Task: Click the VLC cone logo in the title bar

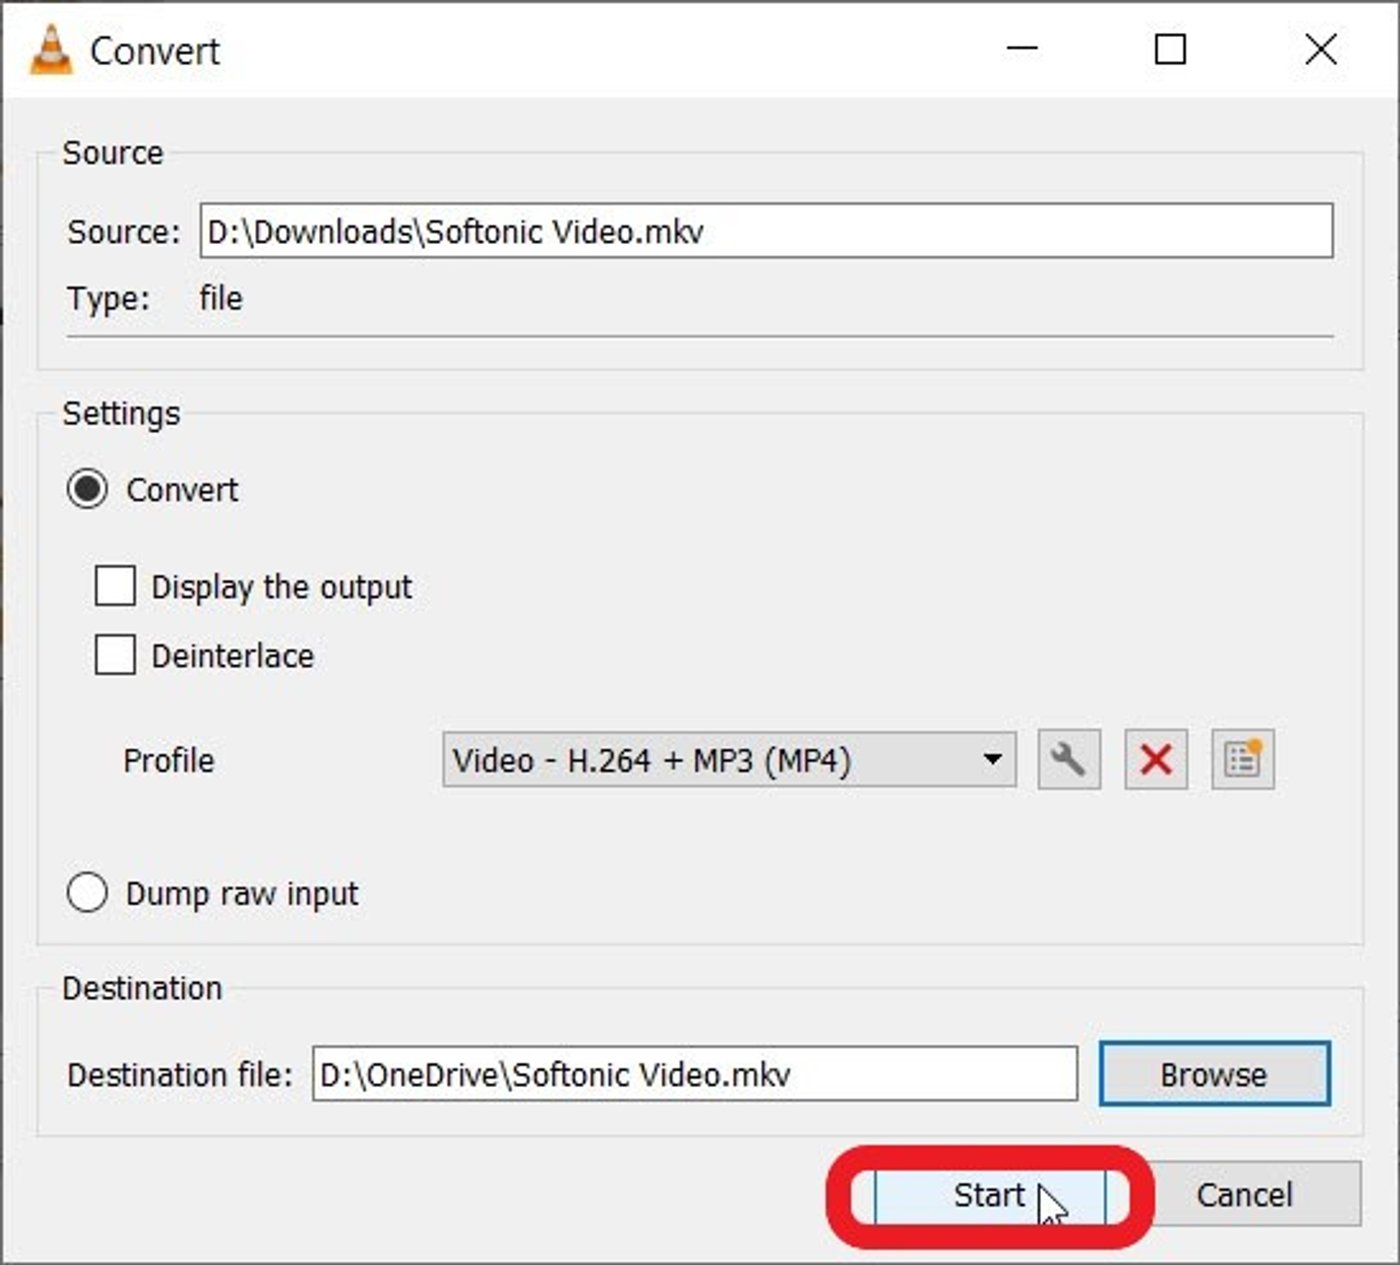Action: (x=50, y=50)
